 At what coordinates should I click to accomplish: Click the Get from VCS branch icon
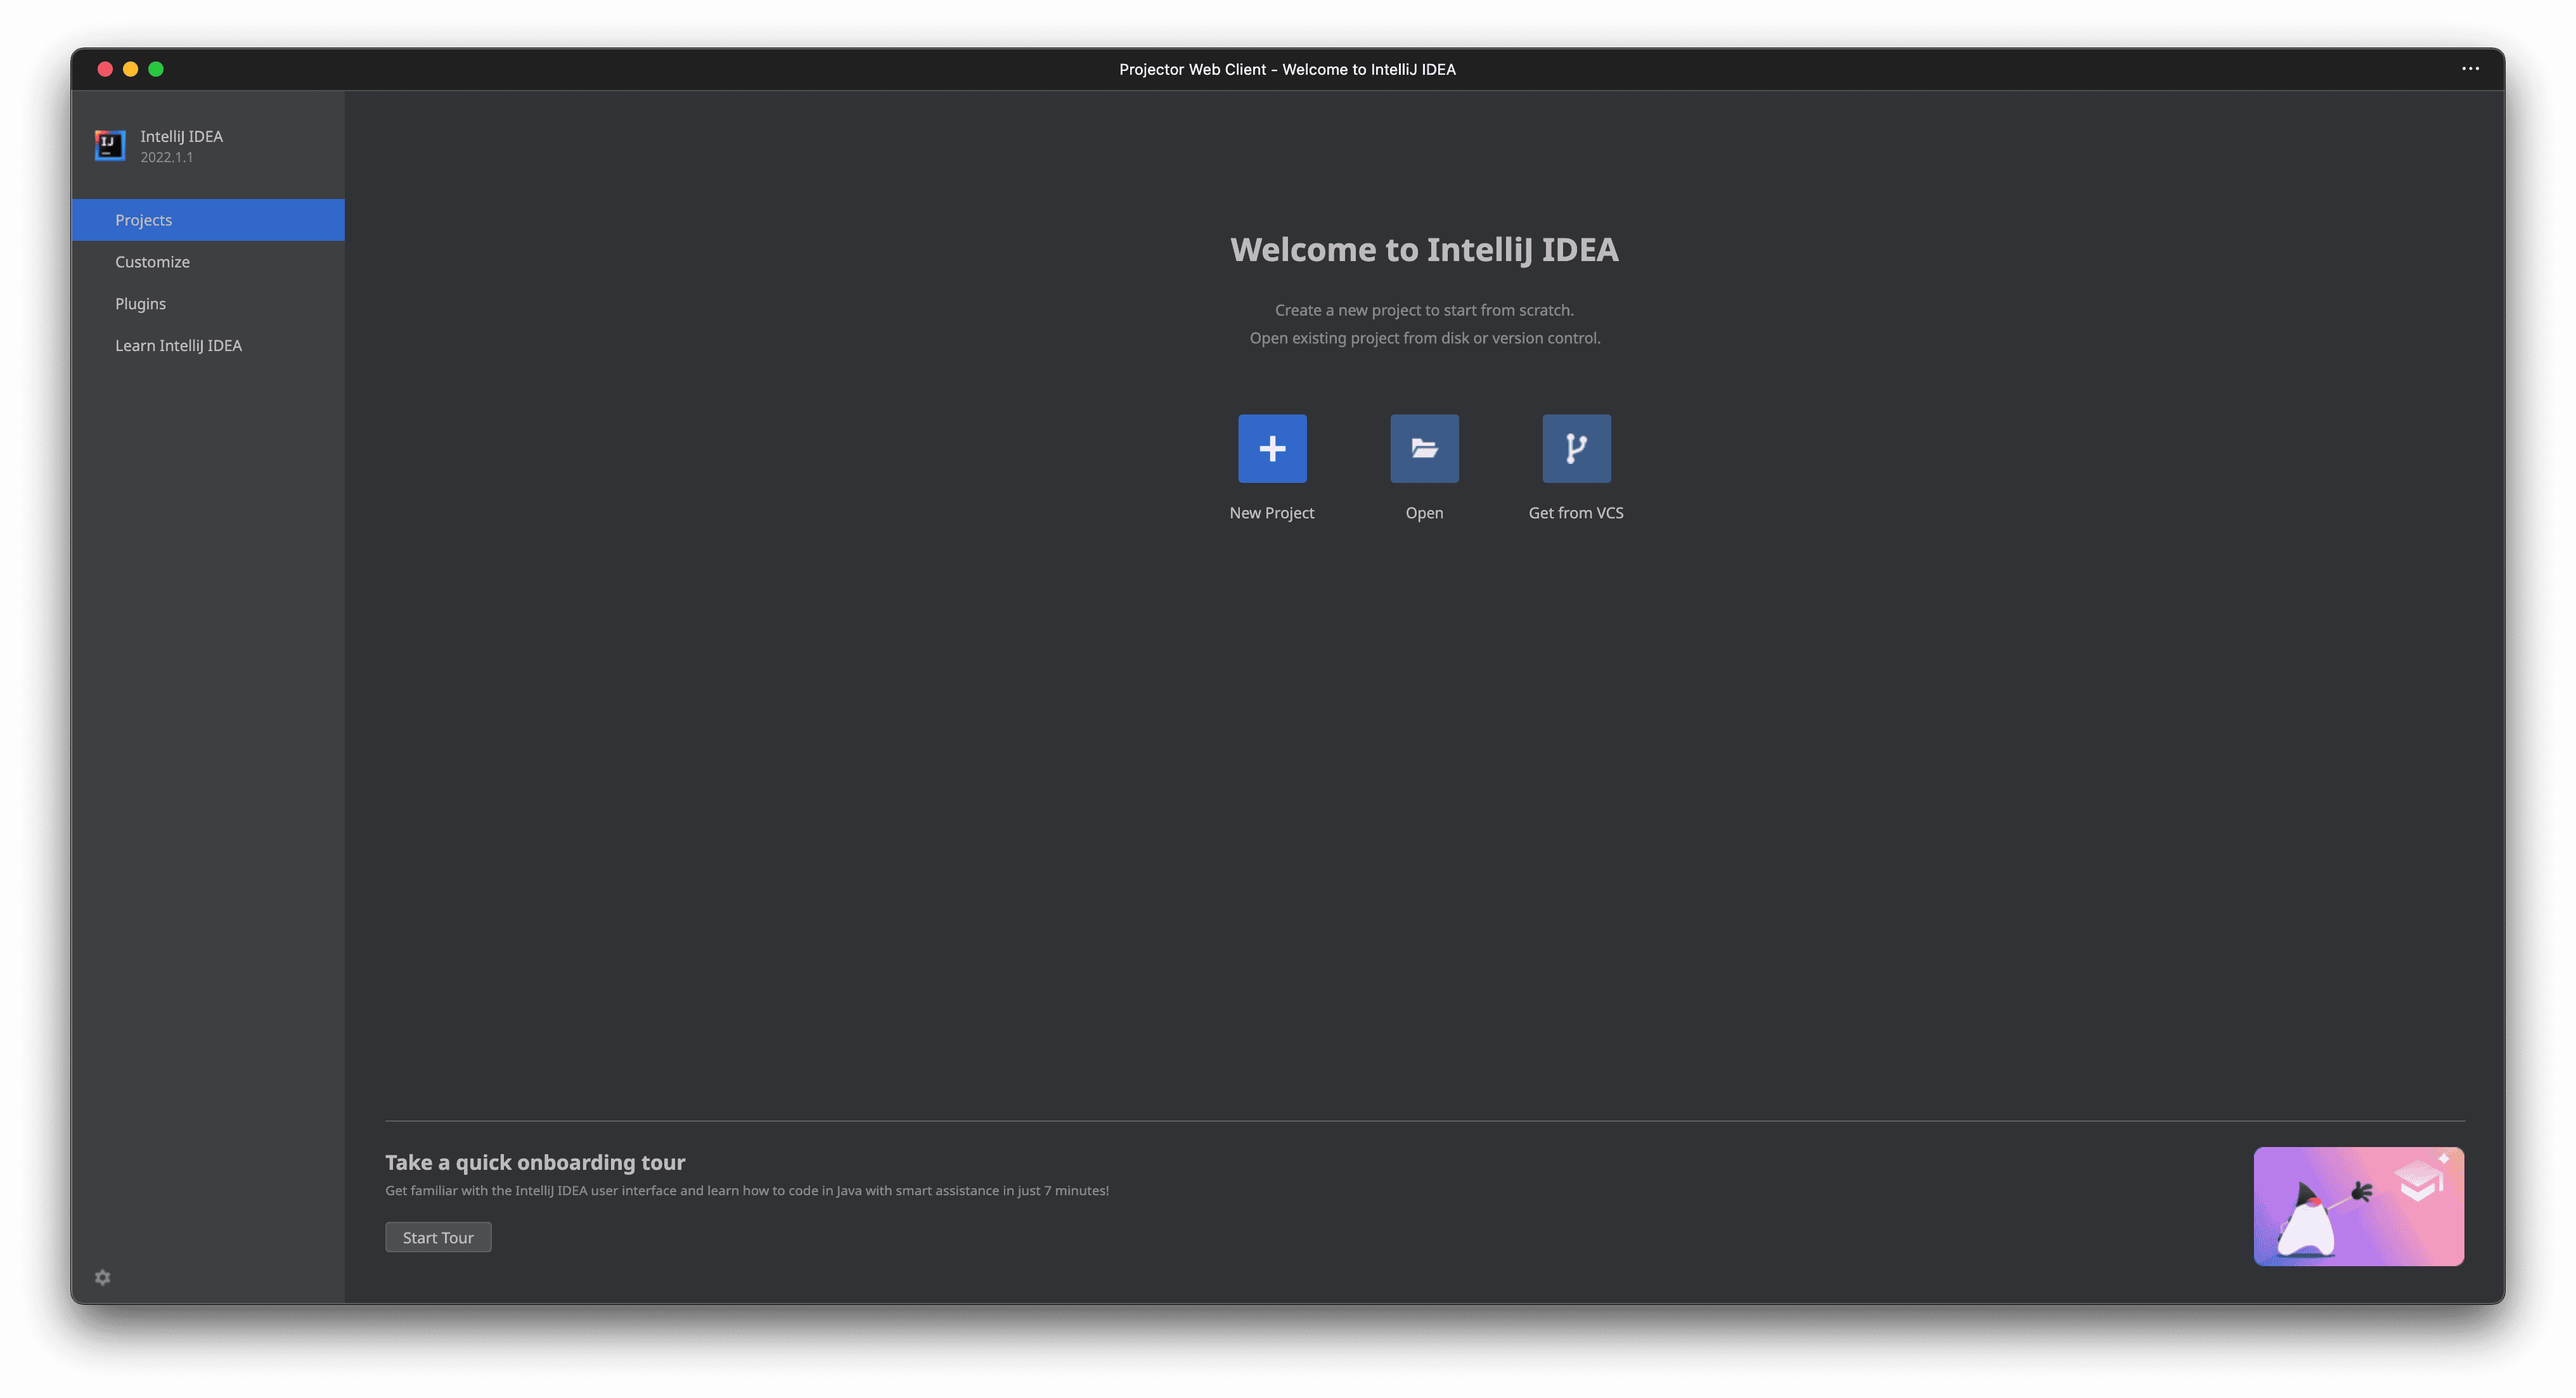click(1576, 448)
